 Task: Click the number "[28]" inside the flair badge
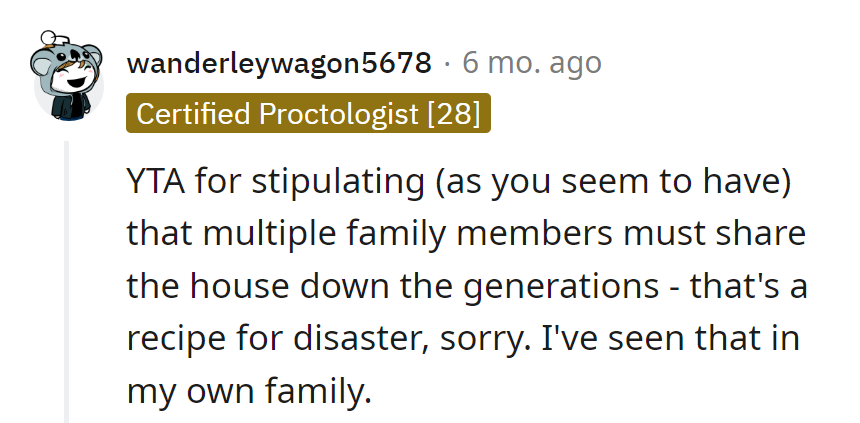coord(454,115)
